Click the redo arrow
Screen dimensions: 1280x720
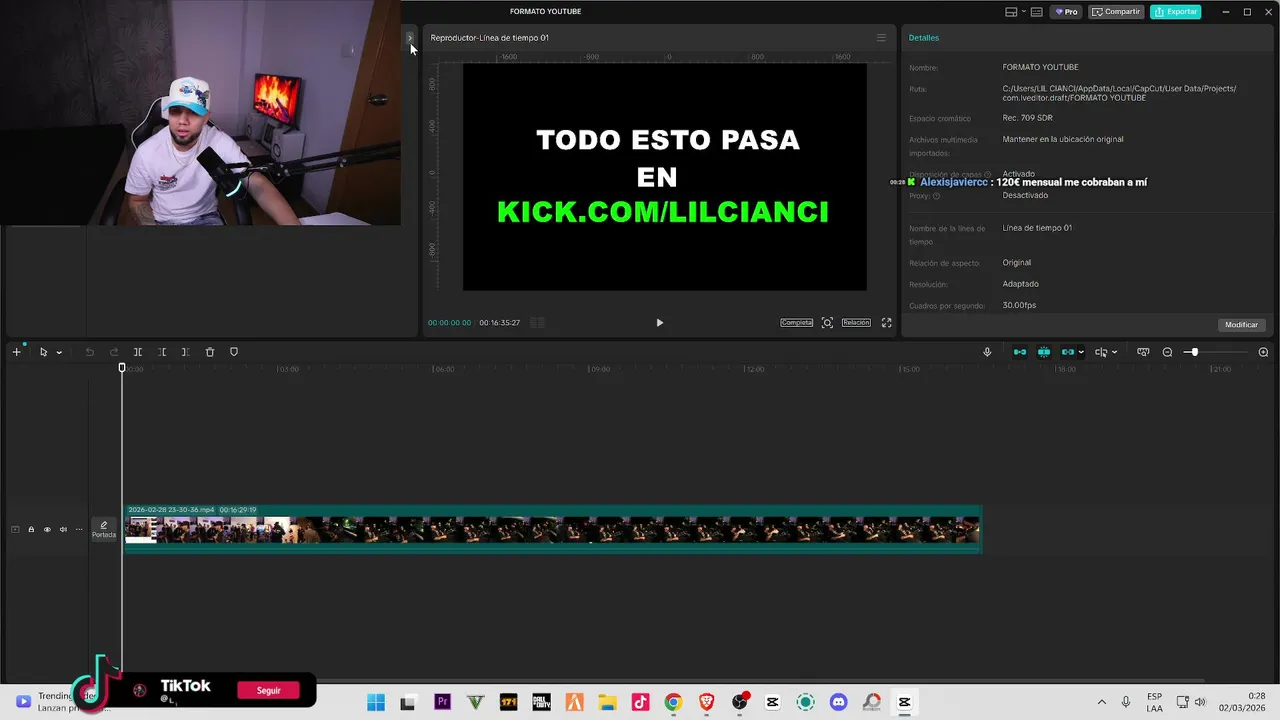(114, 352)
